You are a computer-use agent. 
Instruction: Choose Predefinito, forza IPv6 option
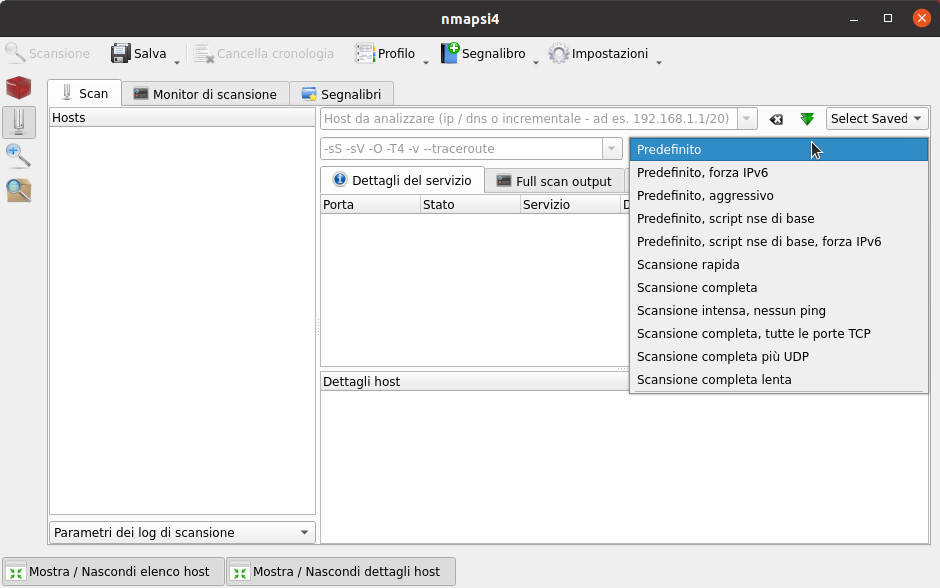pos(779,173)
